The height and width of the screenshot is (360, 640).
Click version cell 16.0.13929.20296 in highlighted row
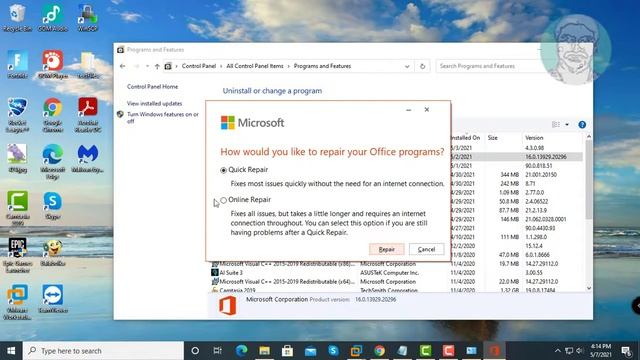pos(546,157)
